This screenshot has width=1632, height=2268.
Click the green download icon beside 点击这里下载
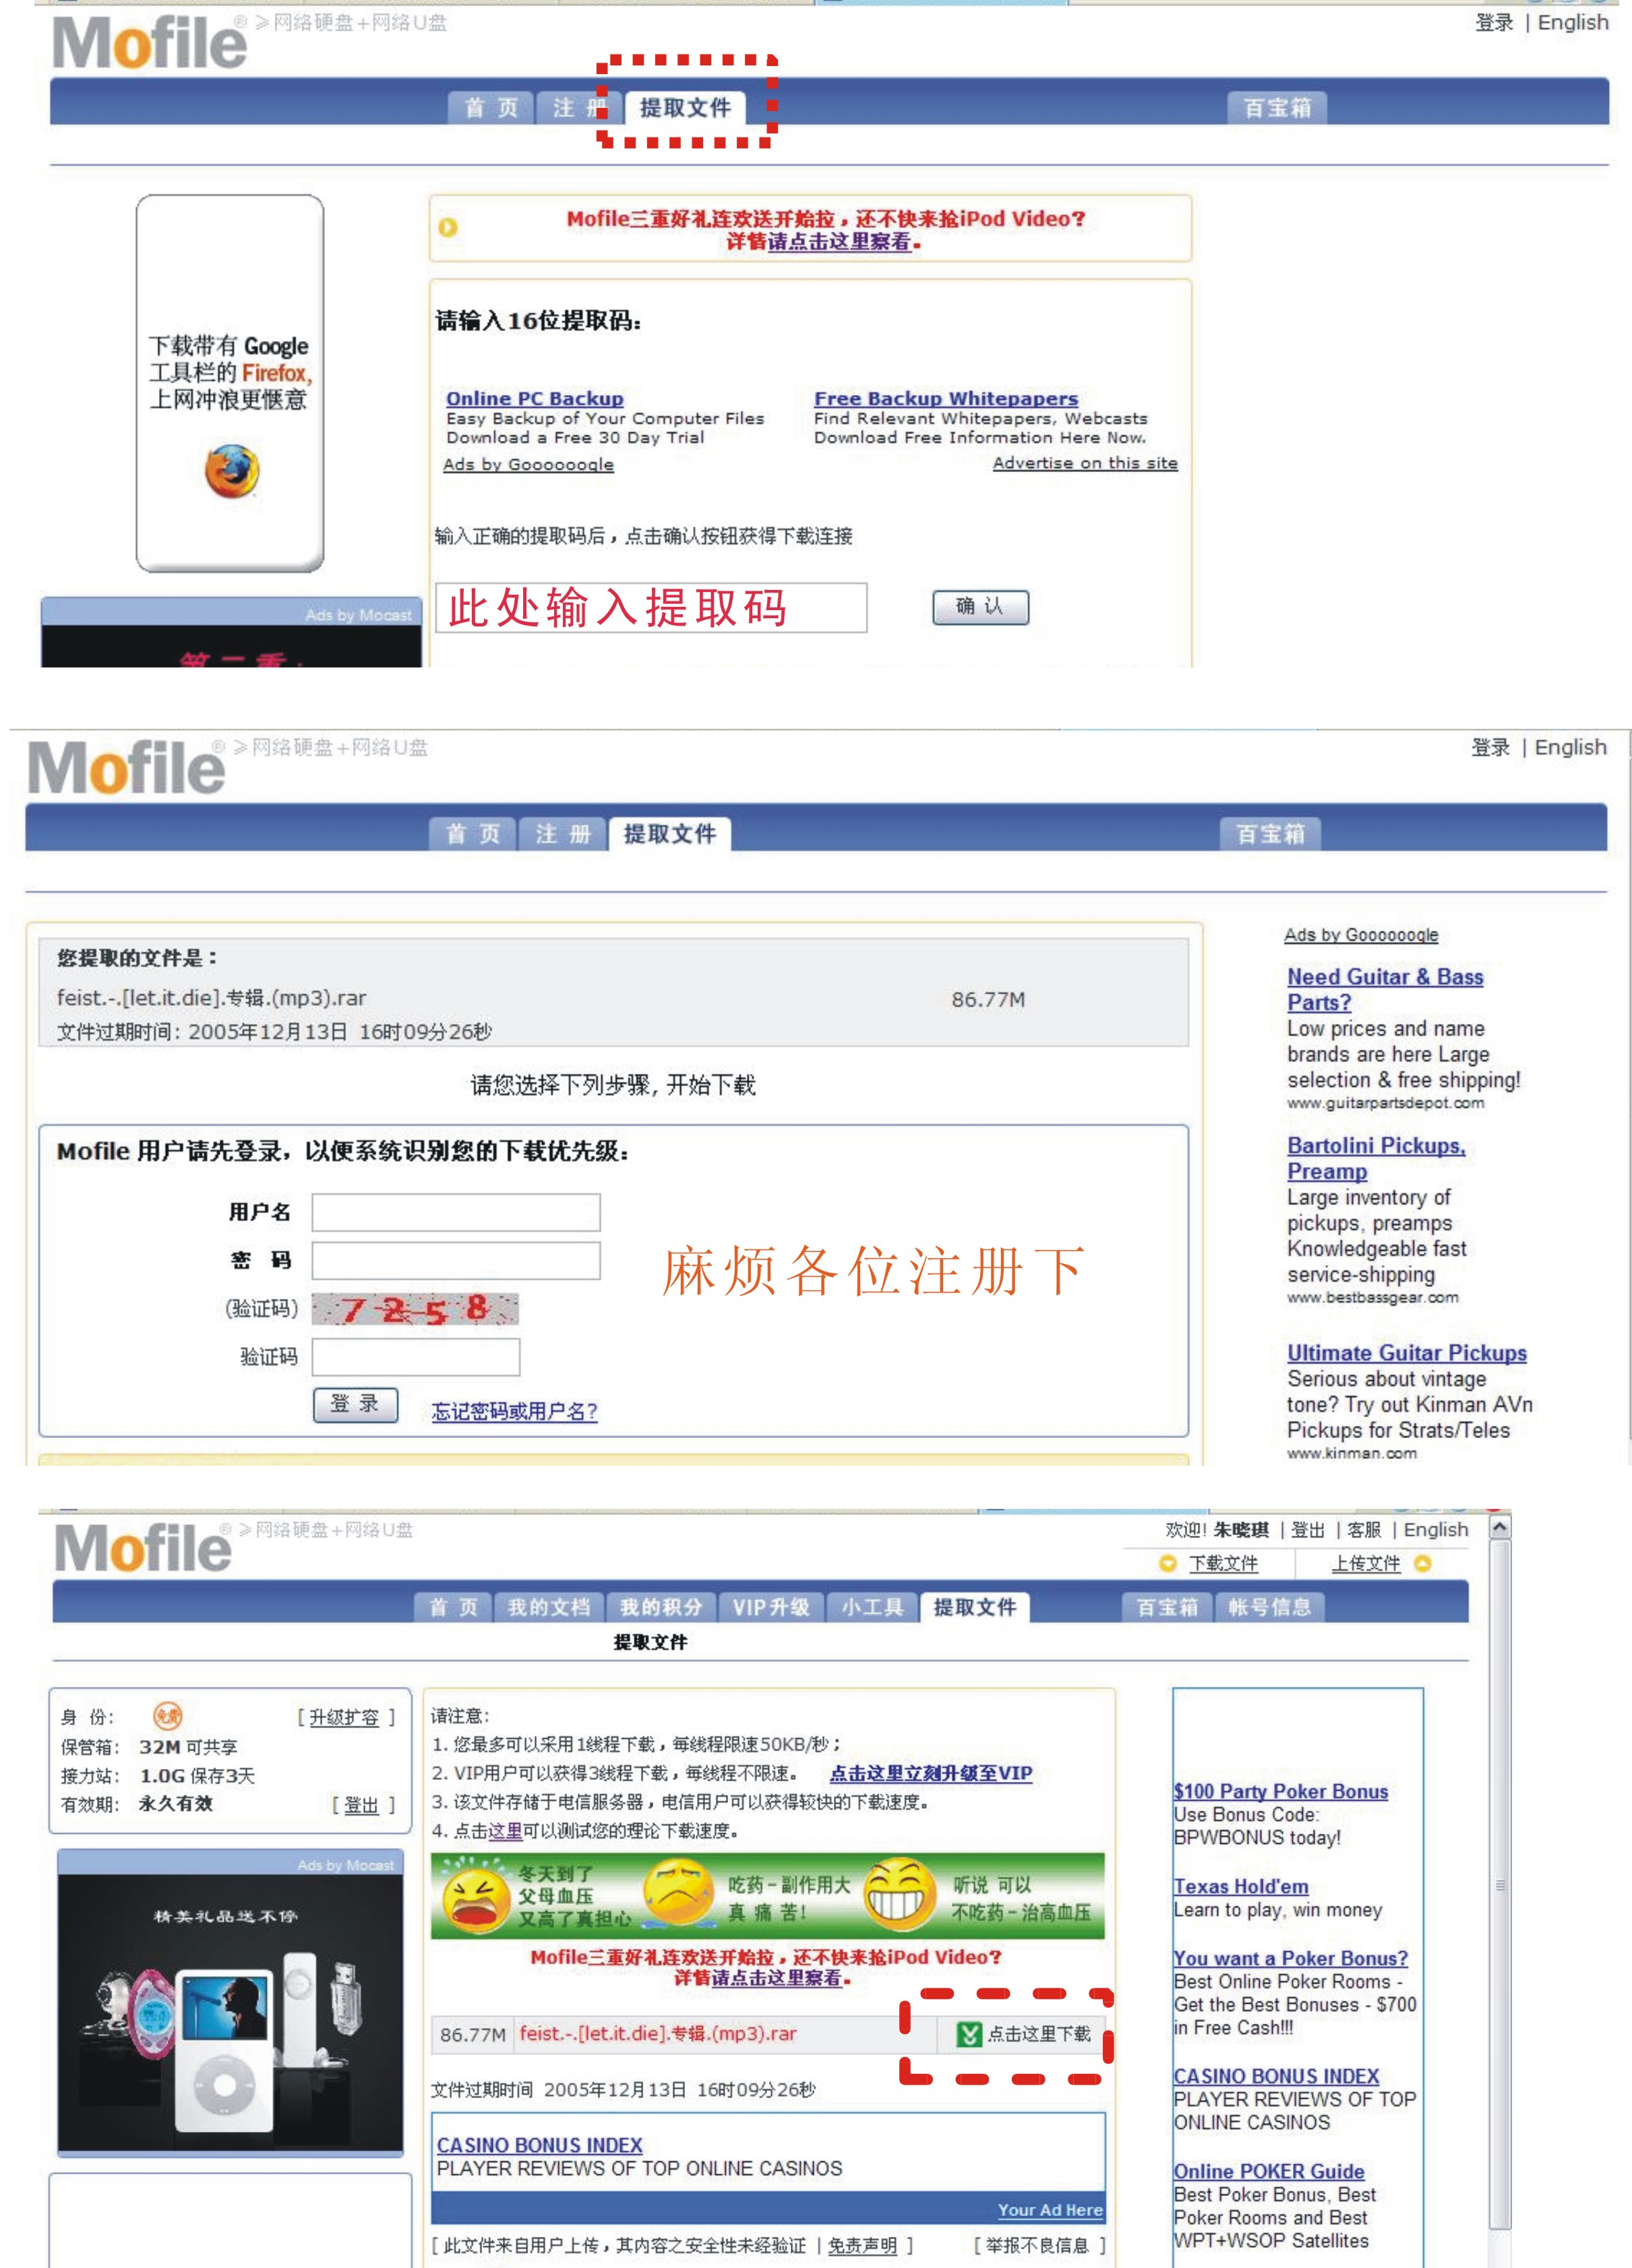(969, 2034)
